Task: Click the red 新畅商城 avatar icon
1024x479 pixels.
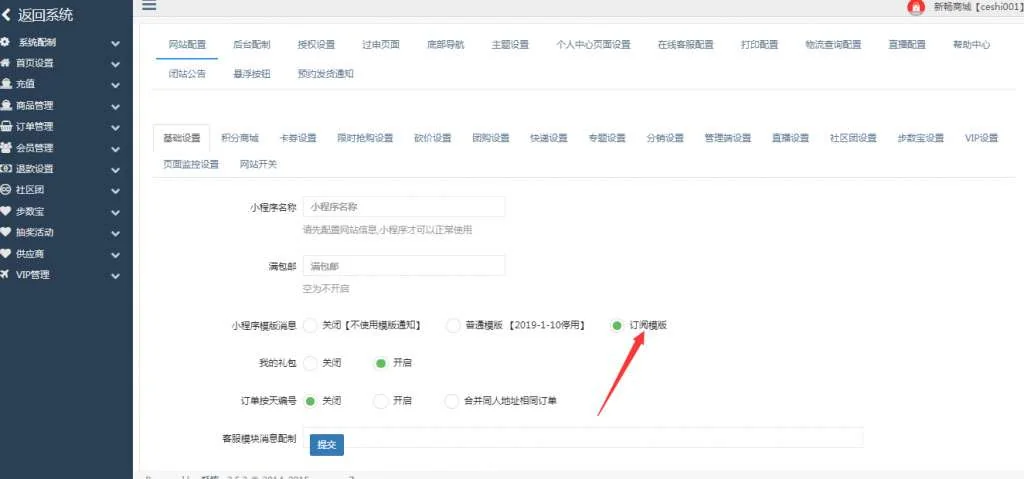Action: [915, 7]
